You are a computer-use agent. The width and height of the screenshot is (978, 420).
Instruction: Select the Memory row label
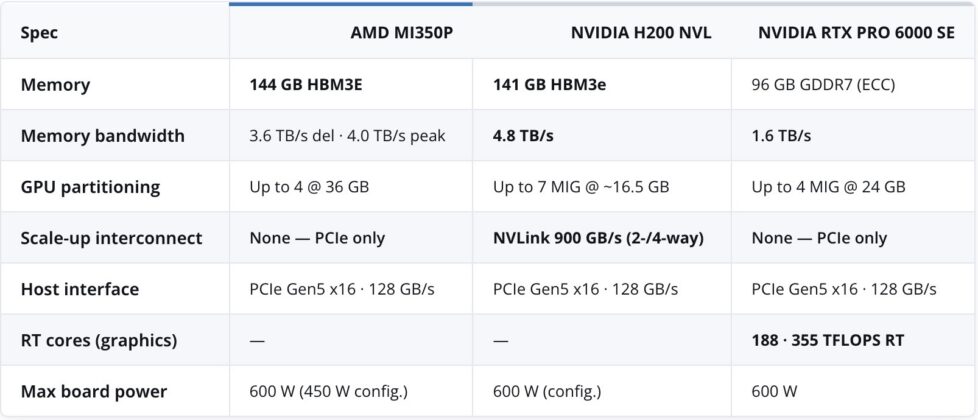click(56, 84)
